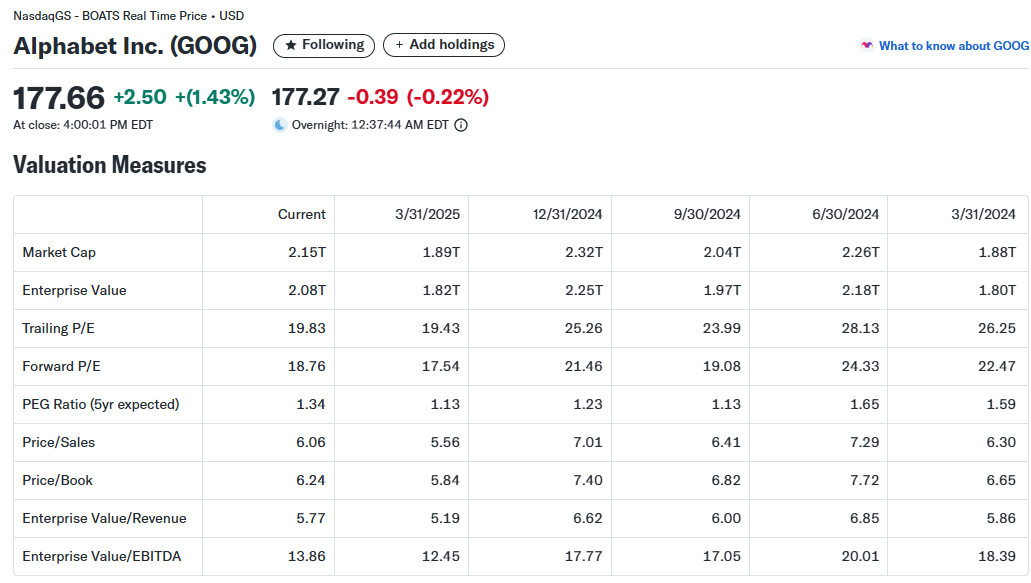This screenshot has height=583, width=1031.
Task: Click Enterprise Value/EBITDA row label
Action: point(102,557)
